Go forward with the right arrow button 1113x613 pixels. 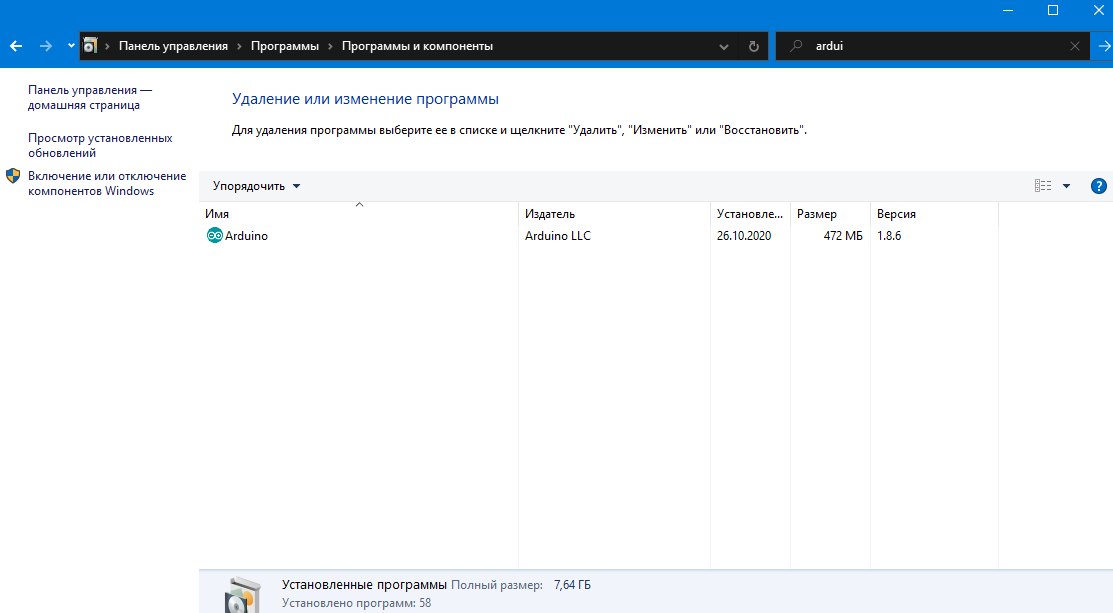(x=45, y=46)
